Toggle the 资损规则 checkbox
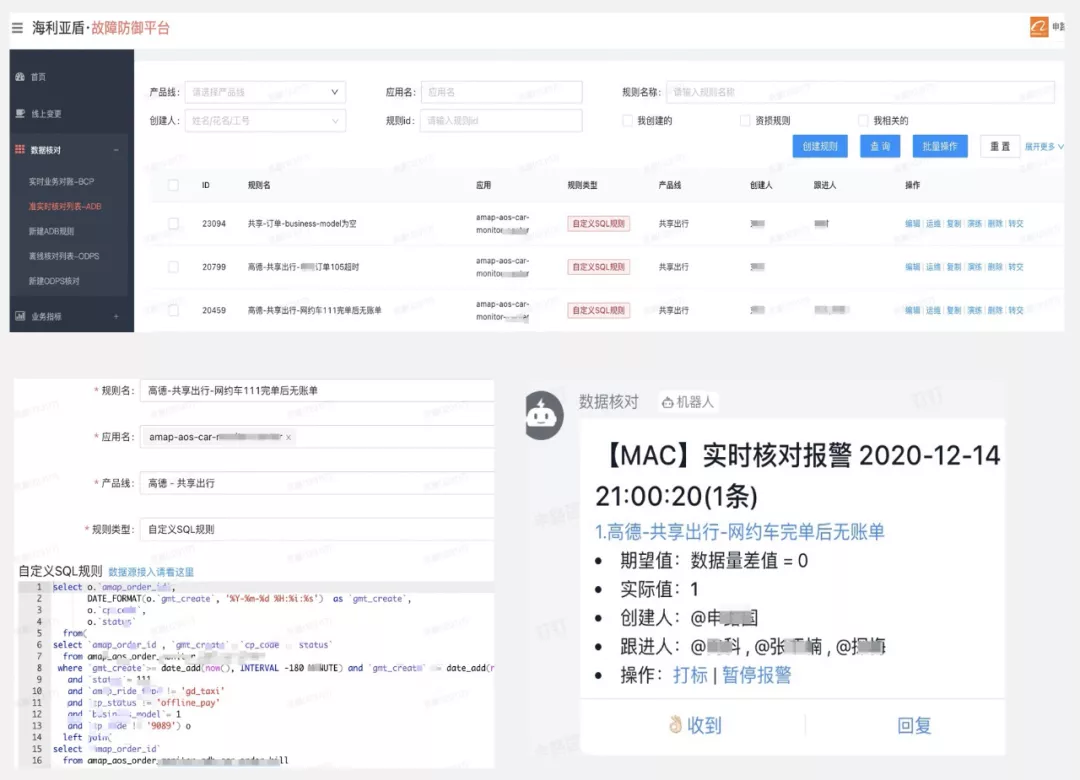This screenshot has width=1080, height=780. pyautogui.click(x=745, y=121)
